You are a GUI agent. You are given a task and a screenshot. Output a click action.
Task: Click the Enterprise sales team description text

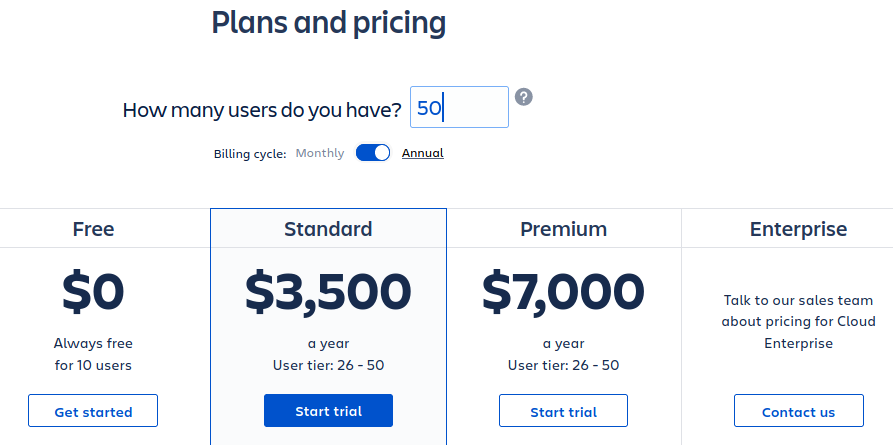coord(798,321)
